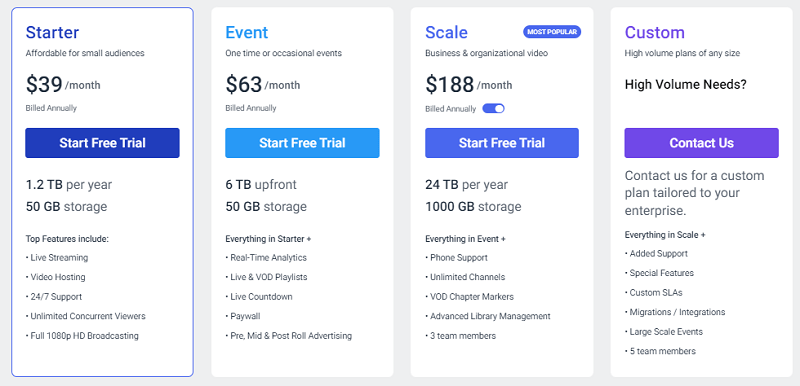The height and width of the screenshot is (386, 800).
Task: Click the $188 /month price
Action: pyautogui.click(x=469, y=85)
